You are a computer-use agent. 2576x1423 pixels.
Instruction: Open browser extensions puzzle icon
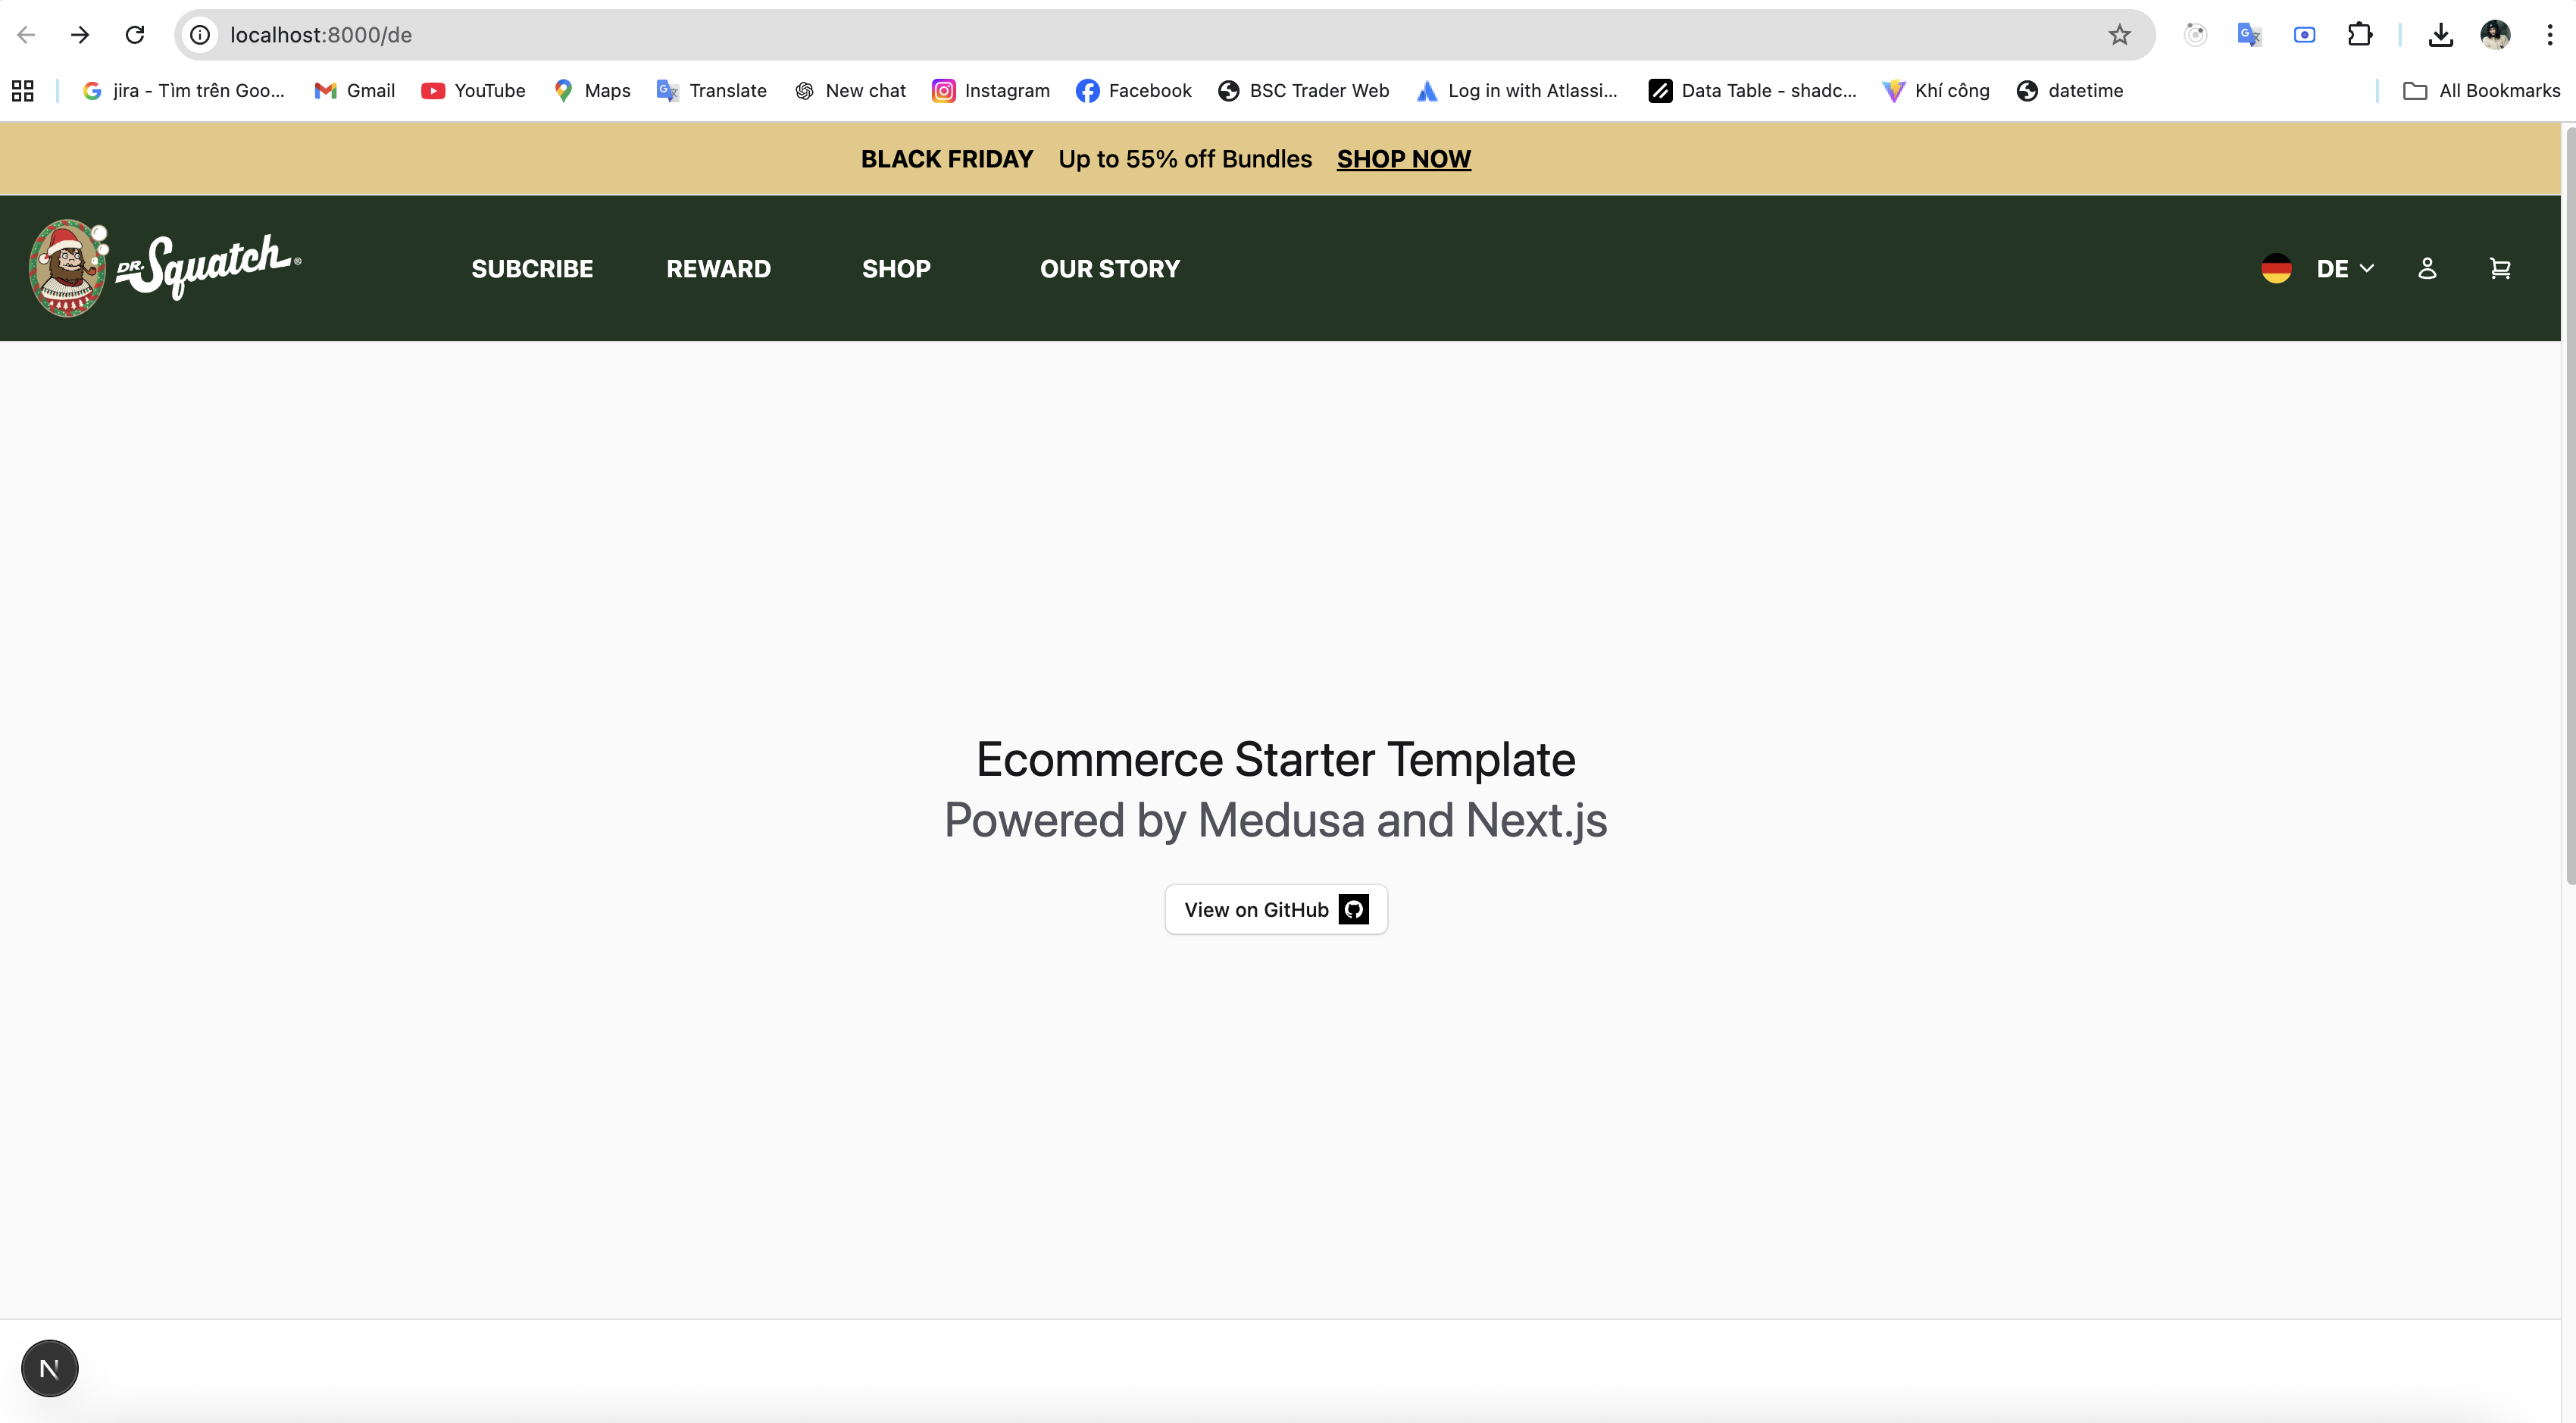point(2359,35)
